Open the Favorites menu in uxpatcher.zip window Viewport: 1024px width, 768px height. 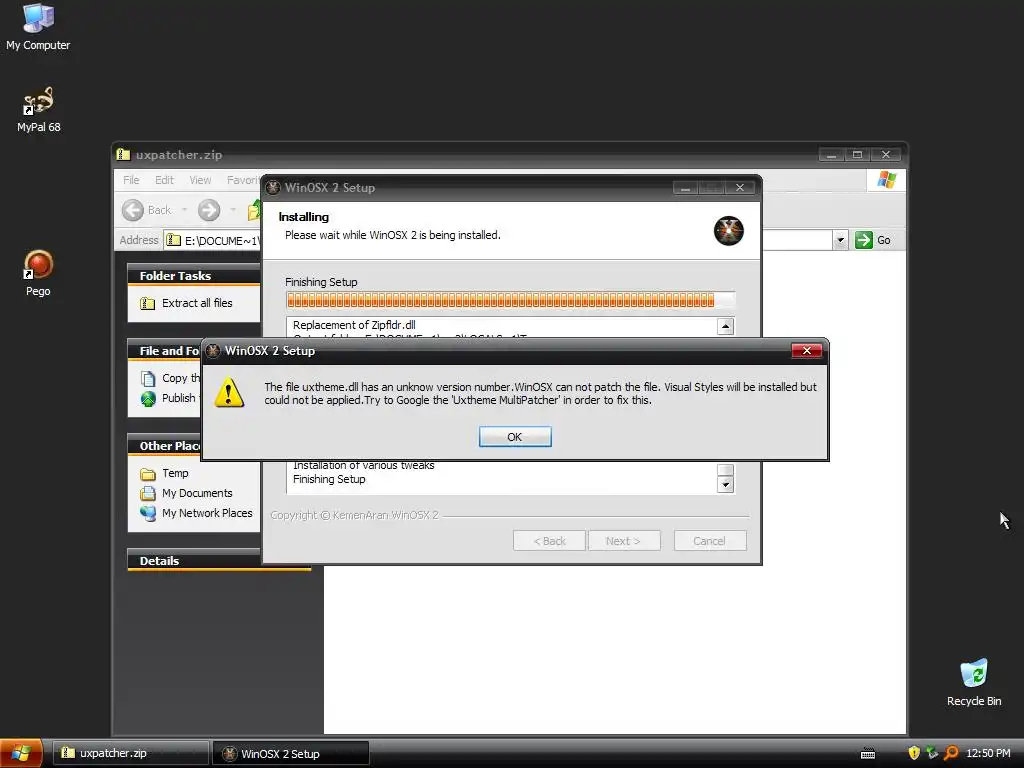coord(243,180)
